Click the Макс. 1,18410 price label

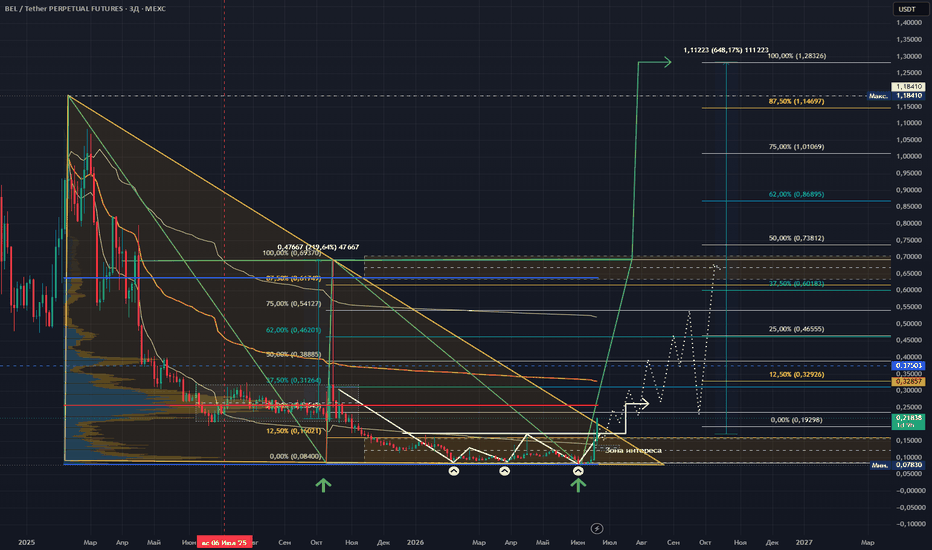coord(896,95)
